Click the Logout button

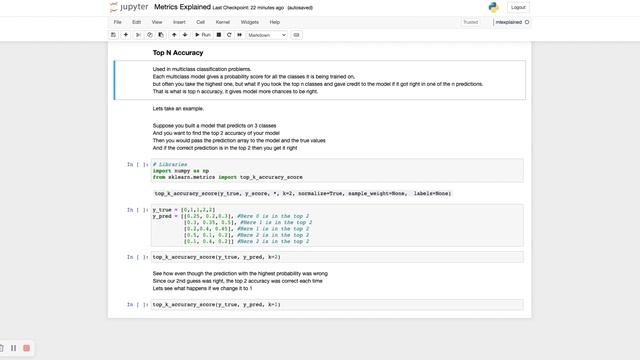518,7
